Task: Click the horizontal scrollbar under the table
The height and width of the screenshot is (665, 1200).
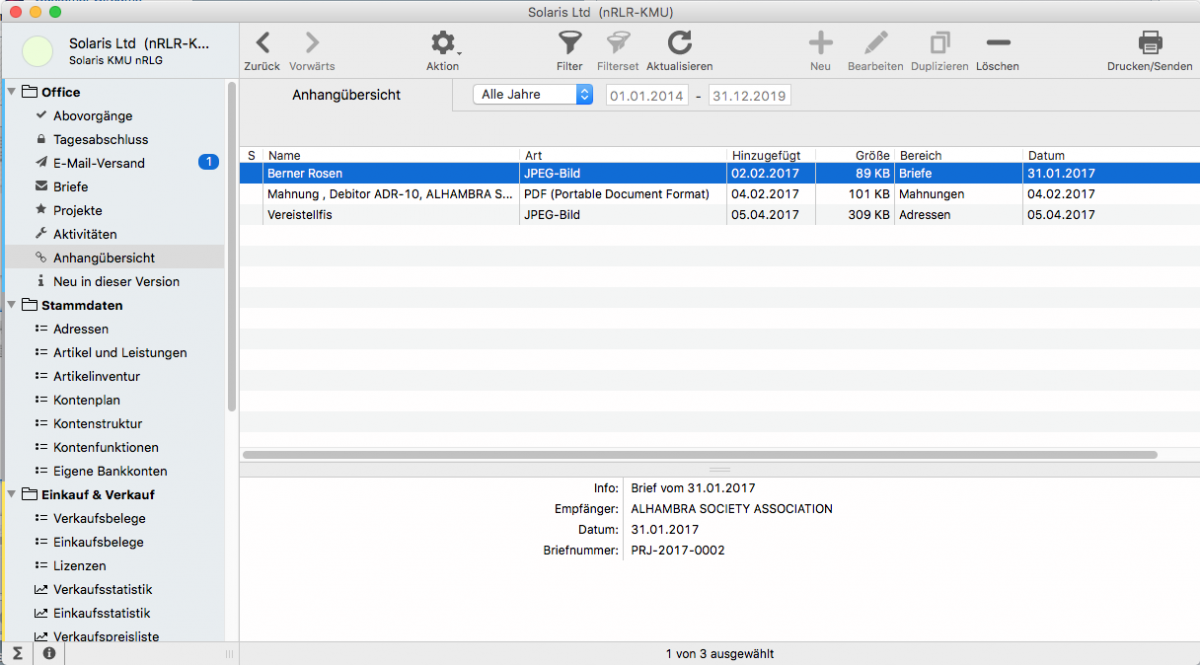Action: pos(700,455)
